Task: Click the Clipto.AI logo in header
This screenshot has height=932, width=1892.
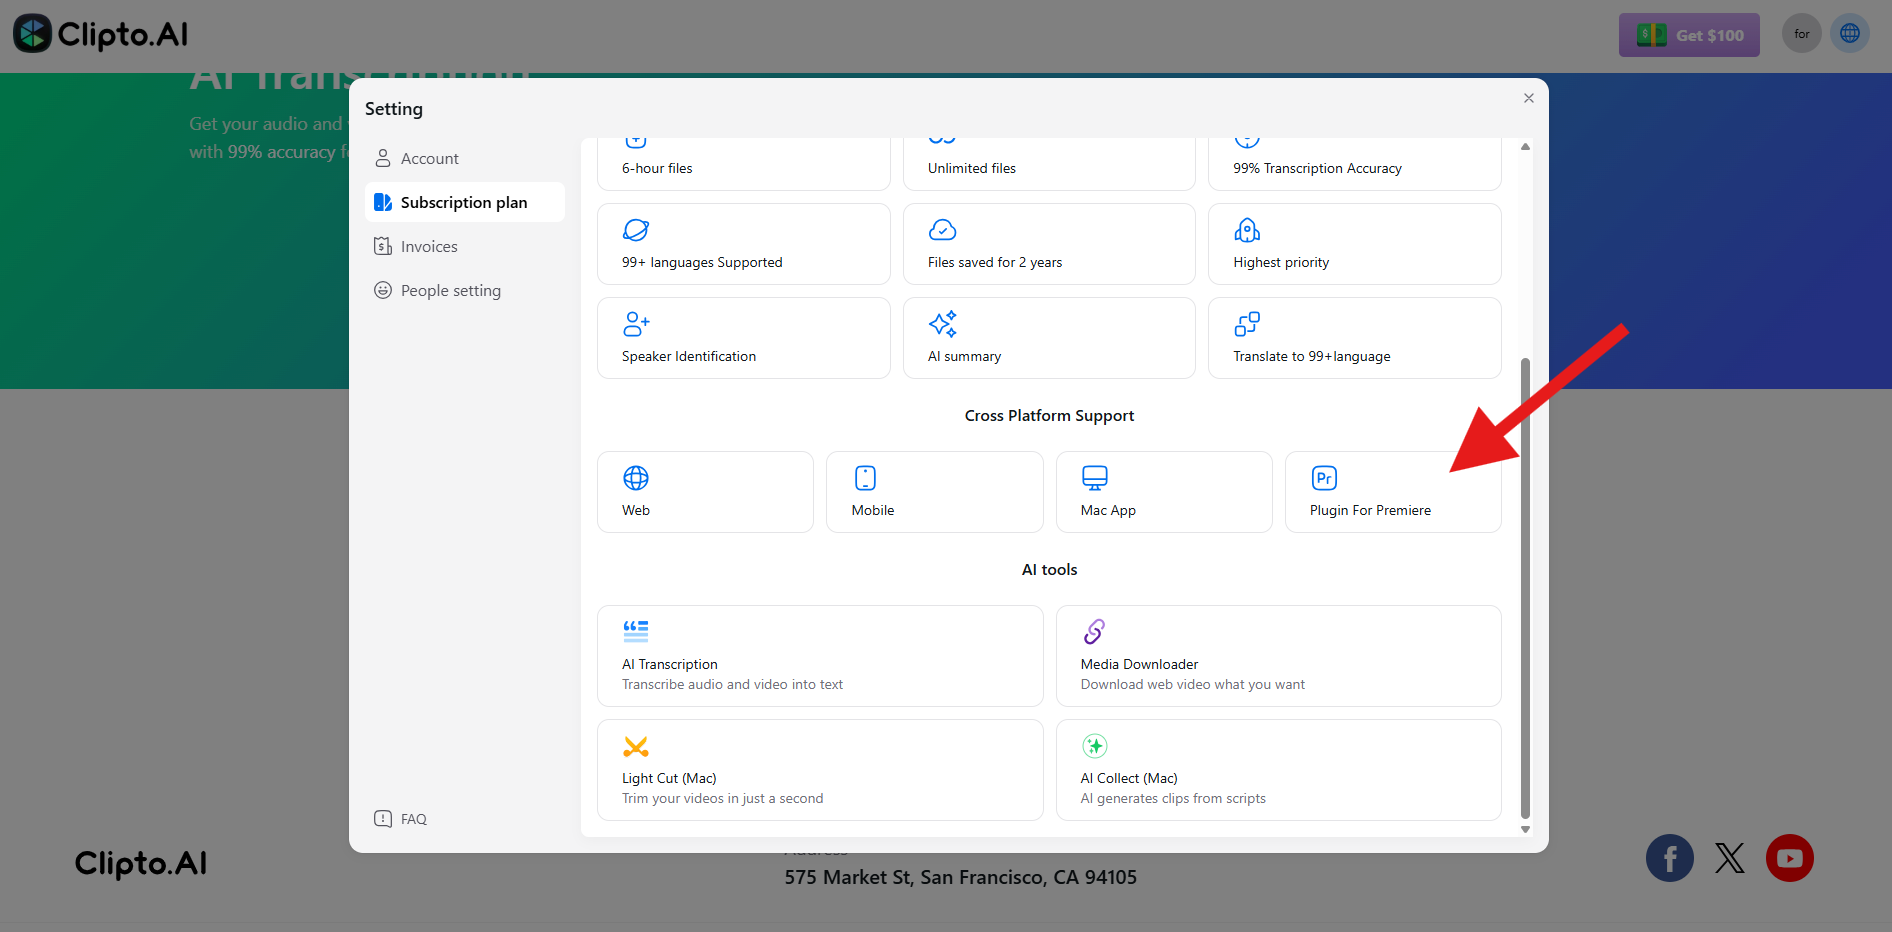Action: point(100,34)
